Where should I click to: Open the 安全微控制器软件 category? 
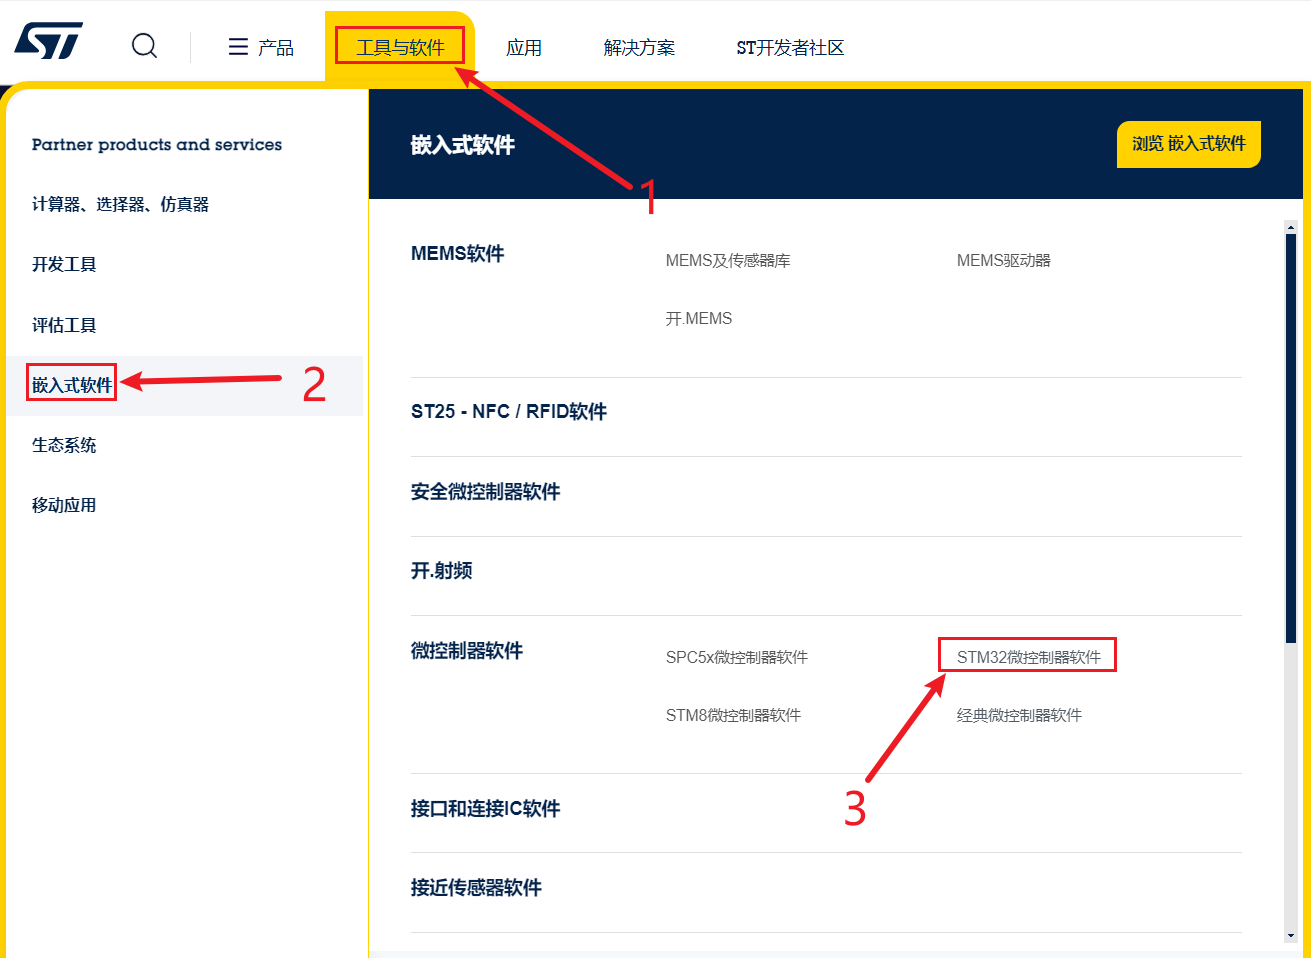[485, 491]
